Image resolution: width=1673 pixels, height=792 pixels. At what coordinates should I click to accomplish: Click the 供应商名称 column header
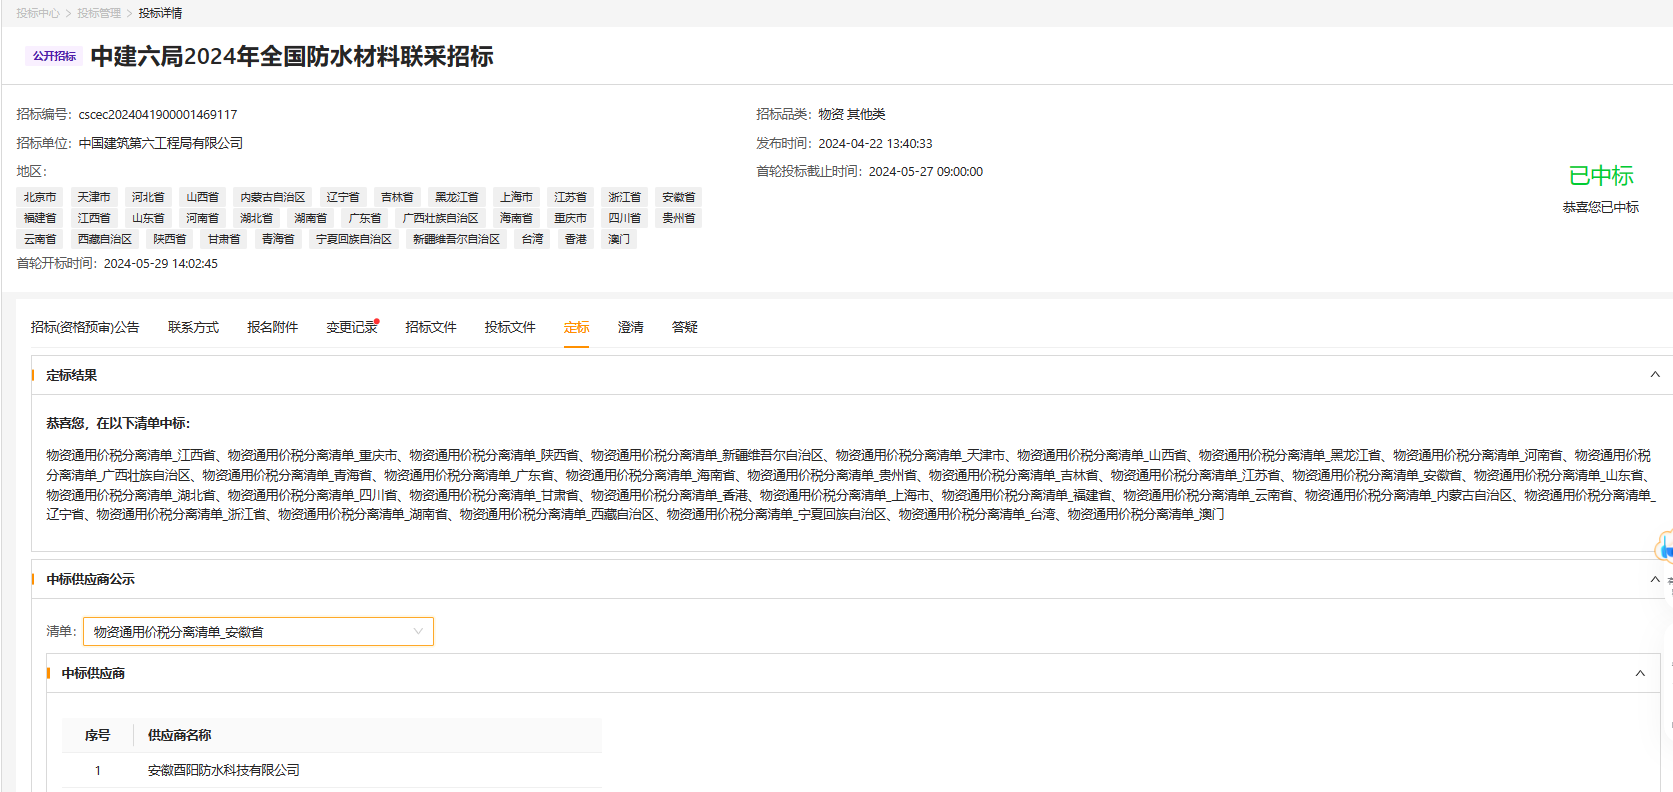pos(180,735)
